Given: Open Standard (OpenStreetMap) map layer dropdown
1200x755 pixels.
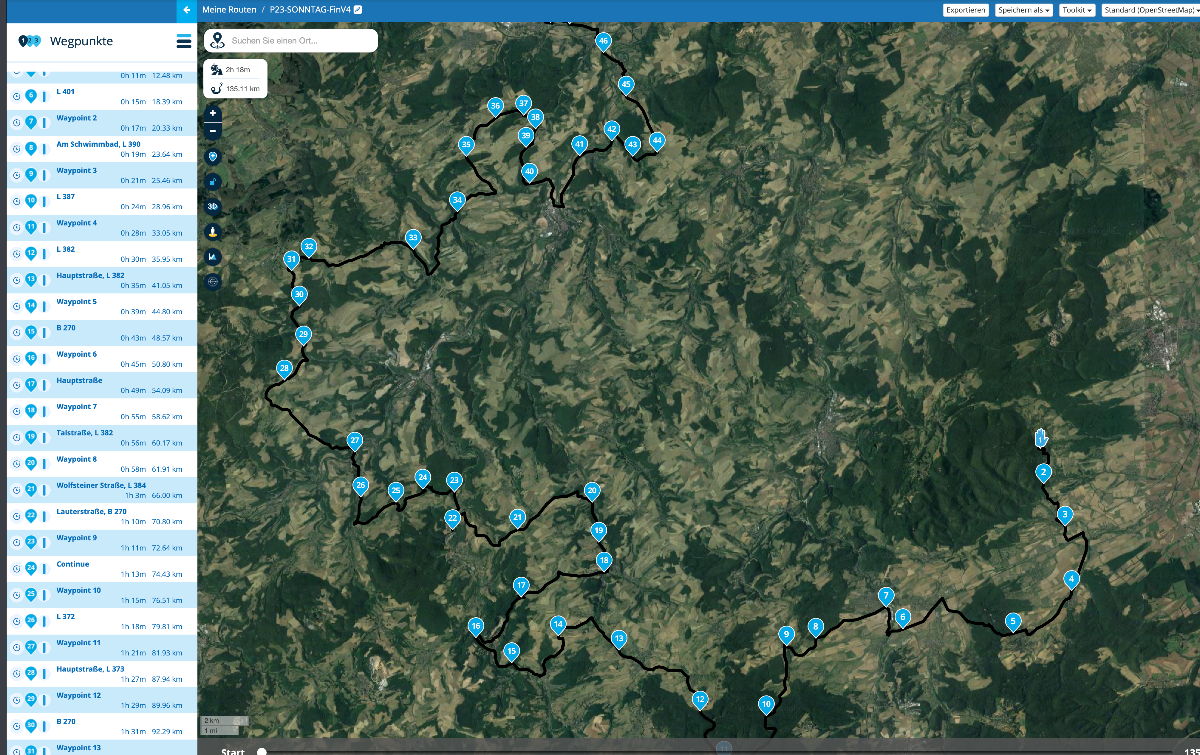Looking at the screenshot, I should pos(1152,10).
